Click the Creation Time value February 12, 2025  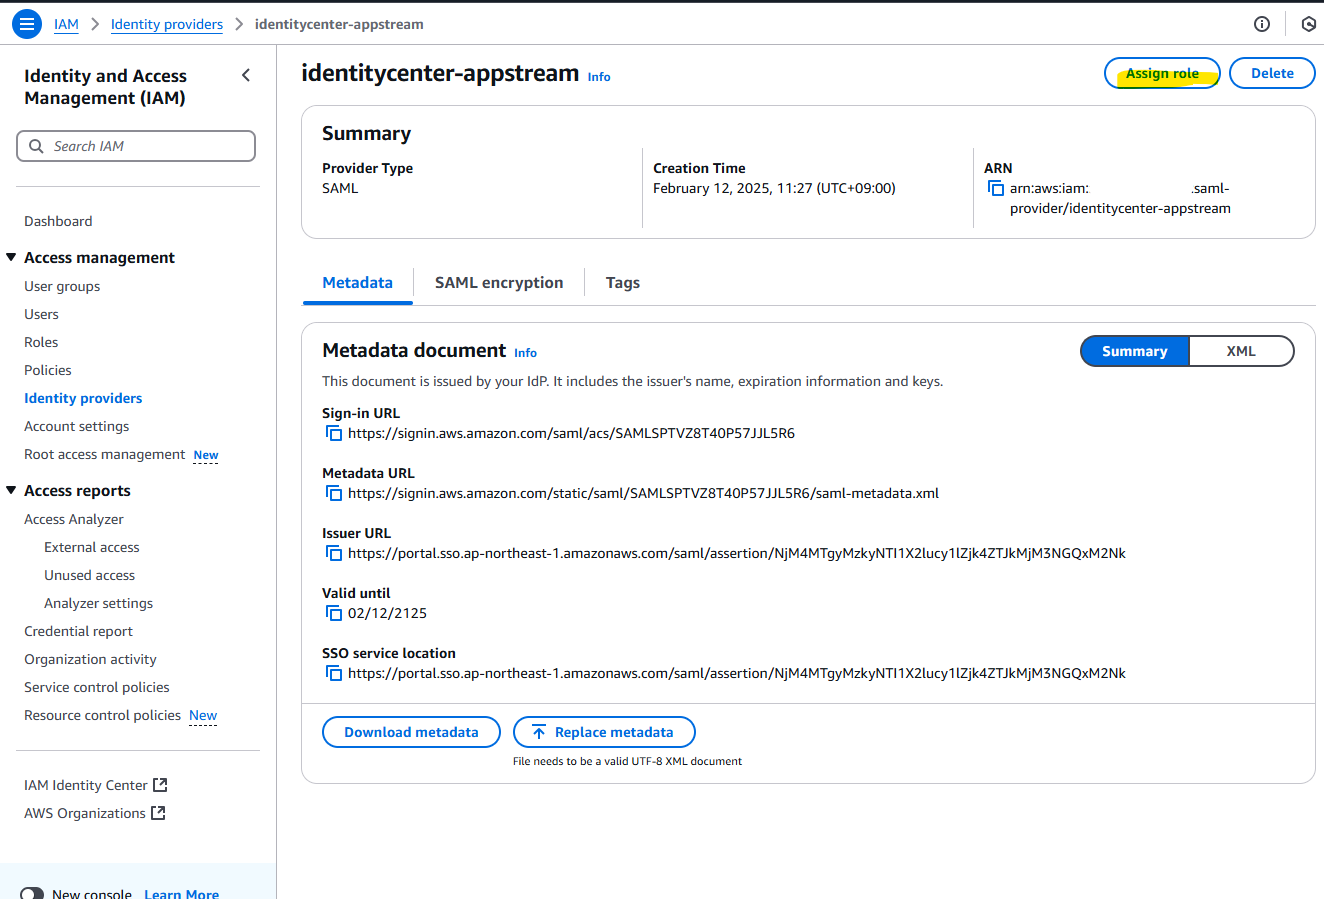point(774,188)
